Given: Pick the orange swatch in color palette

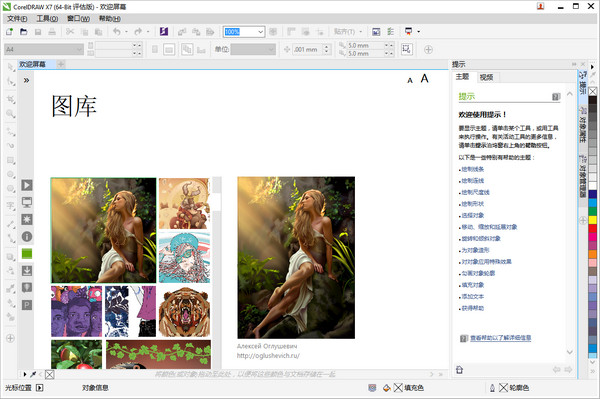Looking at the screenshot, I should 592,254.
